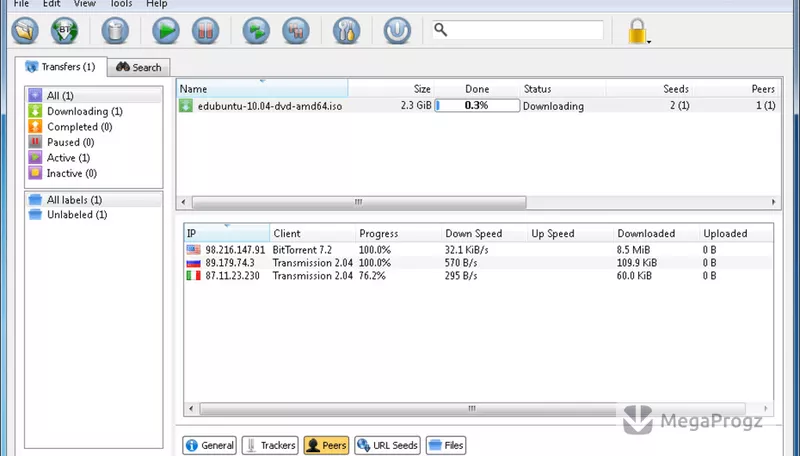Click BitTorrent 7.2 client cell
The width and height of the screenshot is (800, 456).
click(302, 250)
